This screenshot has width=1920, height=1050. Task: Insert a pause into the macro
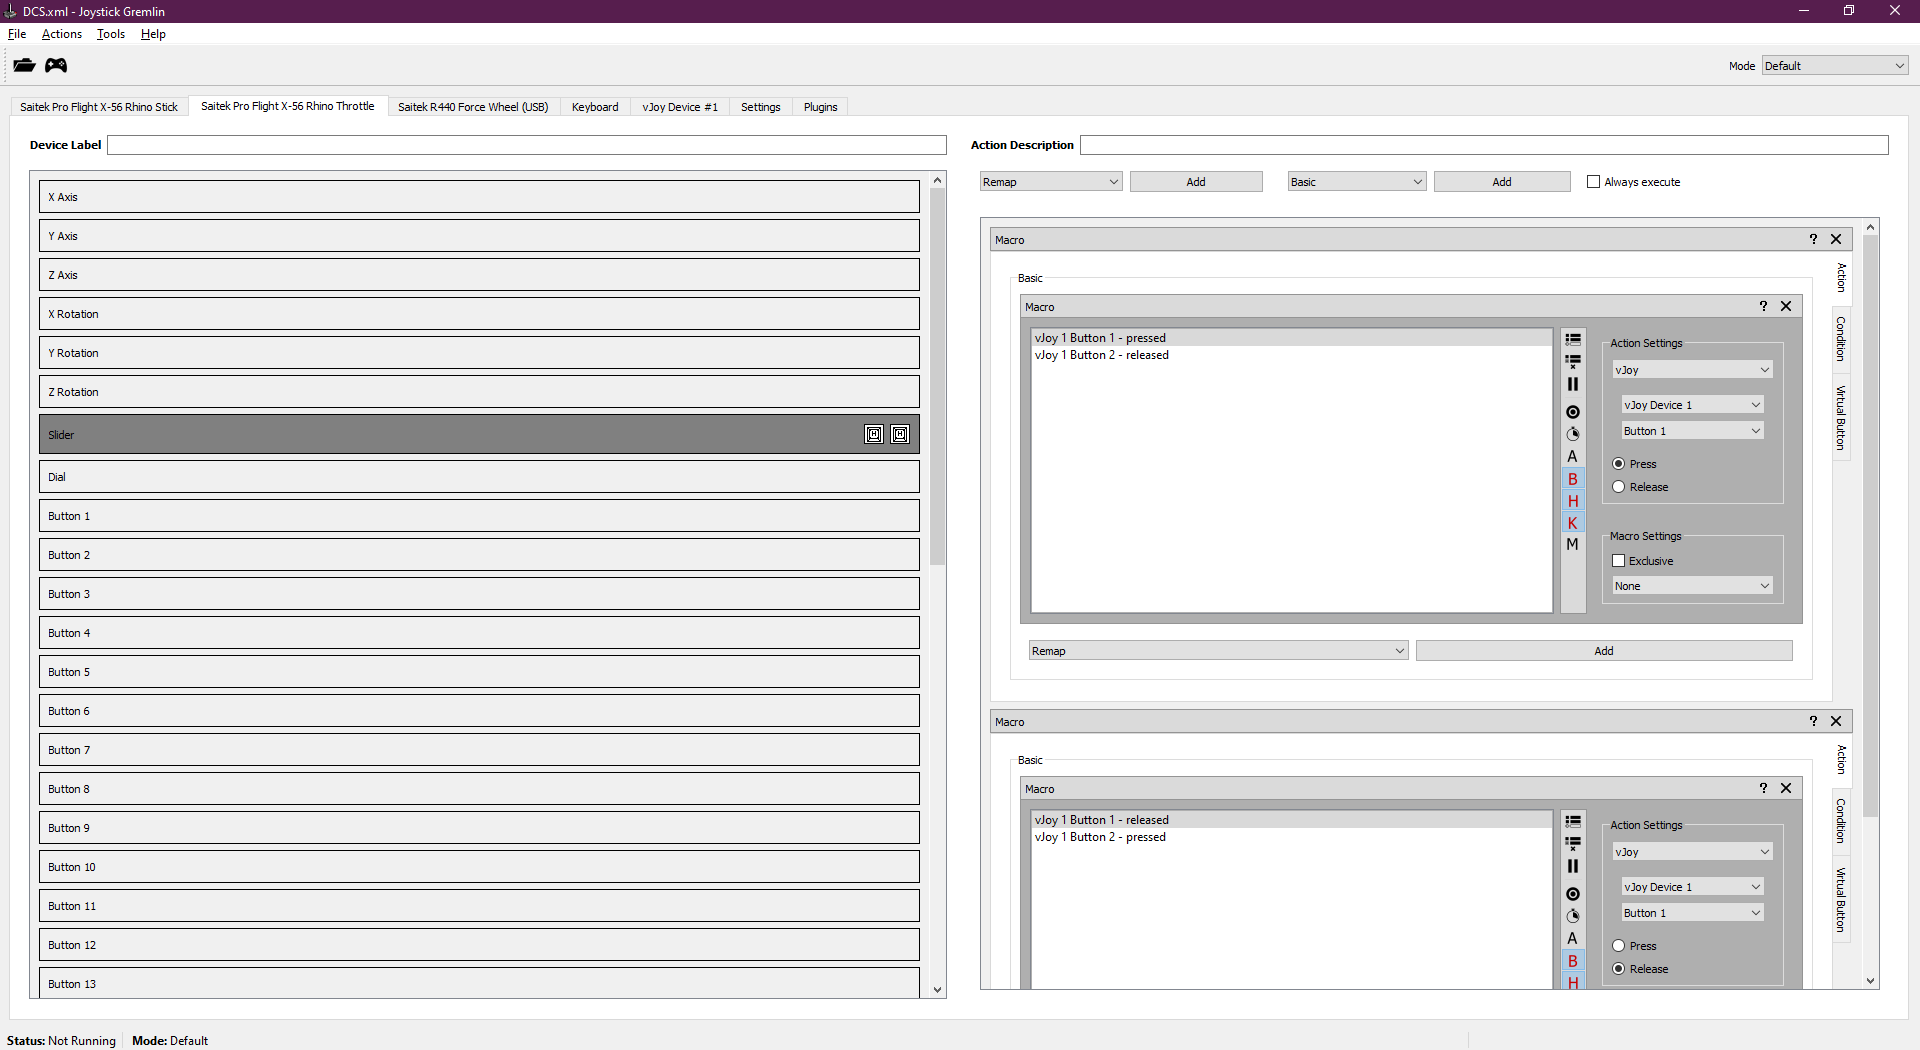click(x=1572, y=384)
